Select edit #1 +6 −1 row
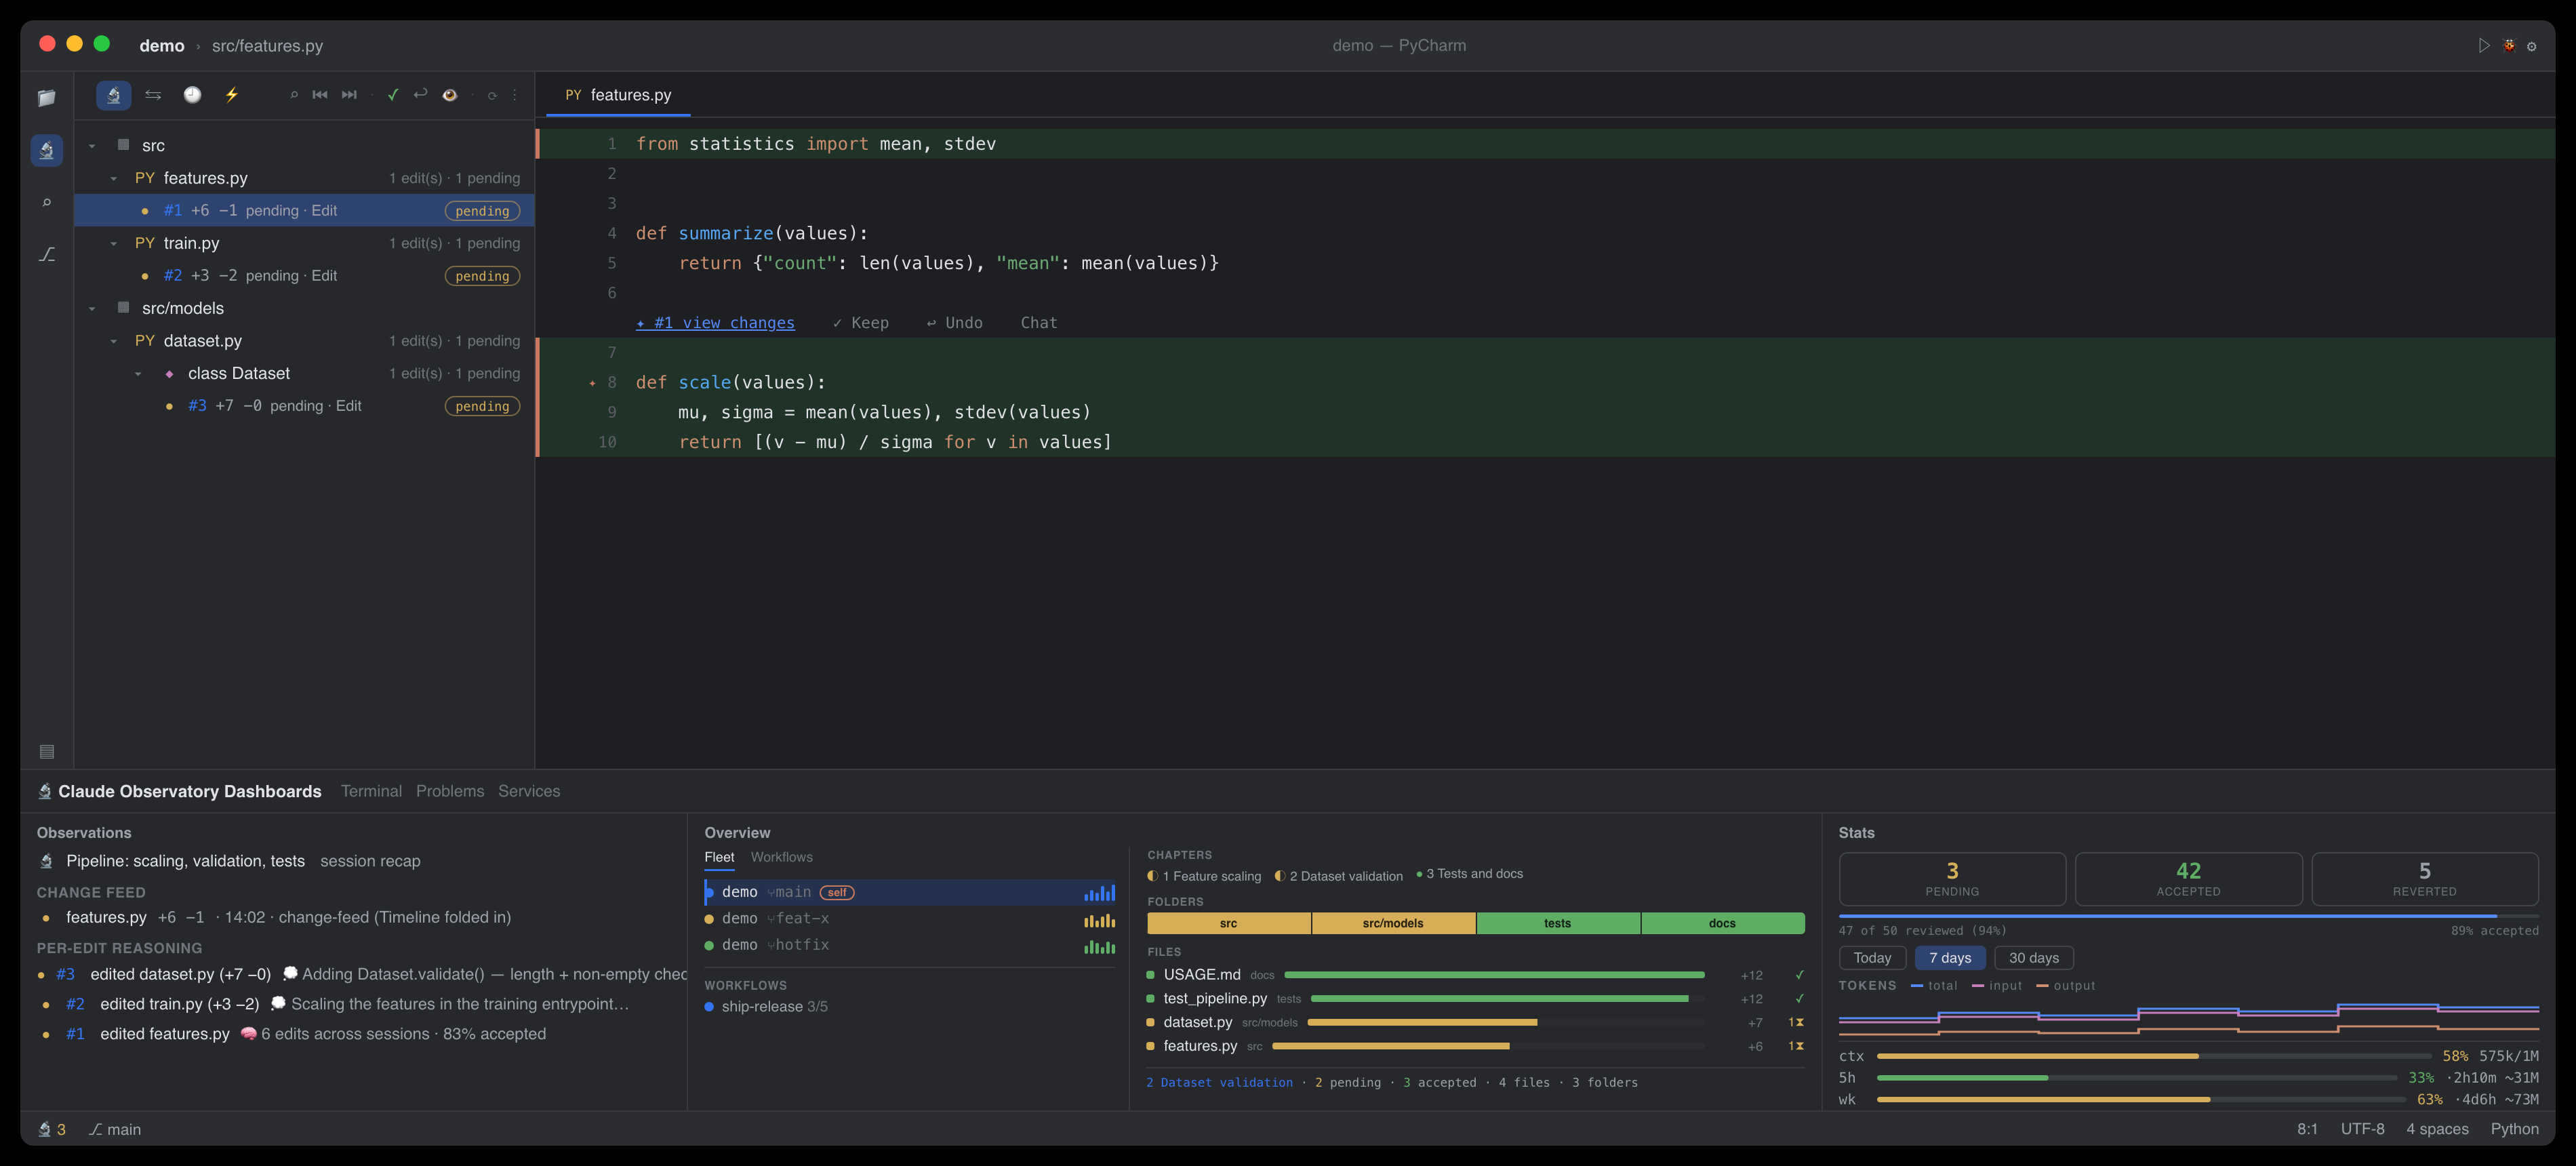2576x1166 pixels. [x=305, y=211]
